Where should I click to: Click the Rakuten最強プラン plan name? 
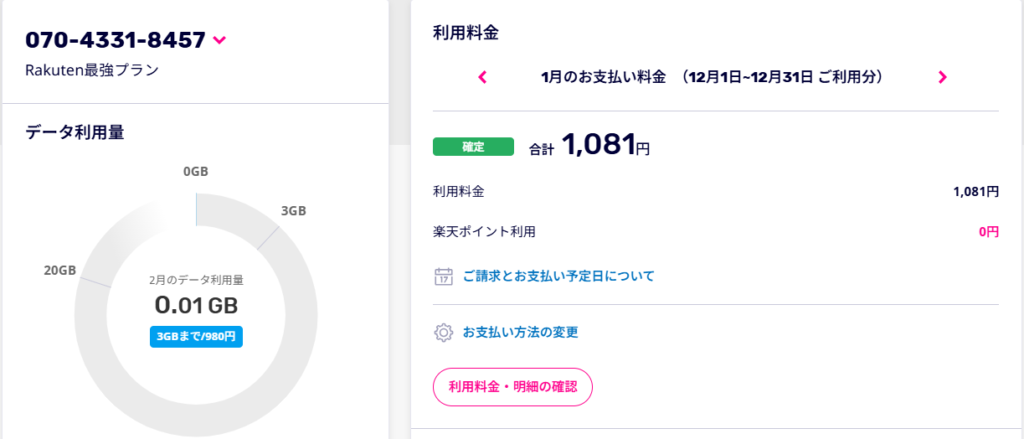pyautogui.click(x=92, y=71)
